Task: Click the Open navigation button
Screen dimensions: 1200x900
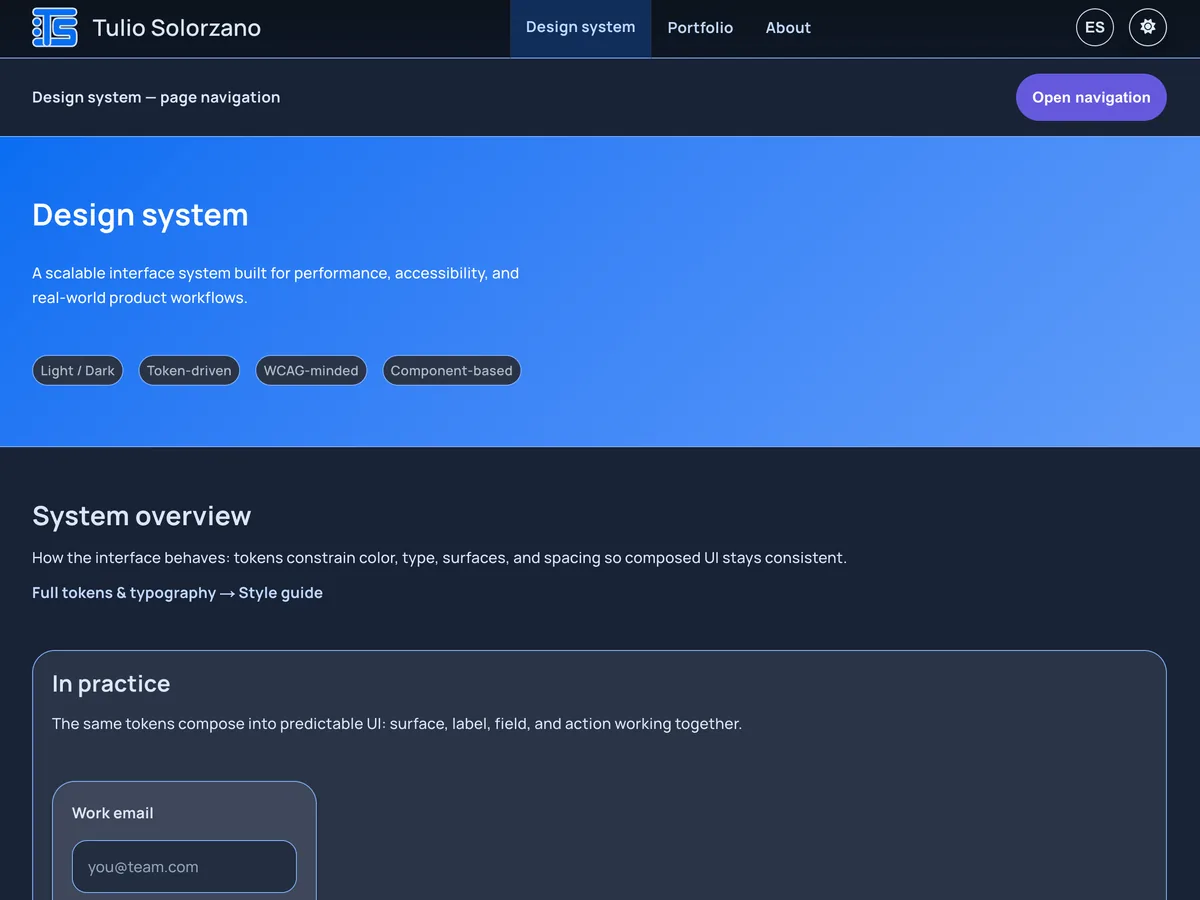Action: [x=1091, y=97]
